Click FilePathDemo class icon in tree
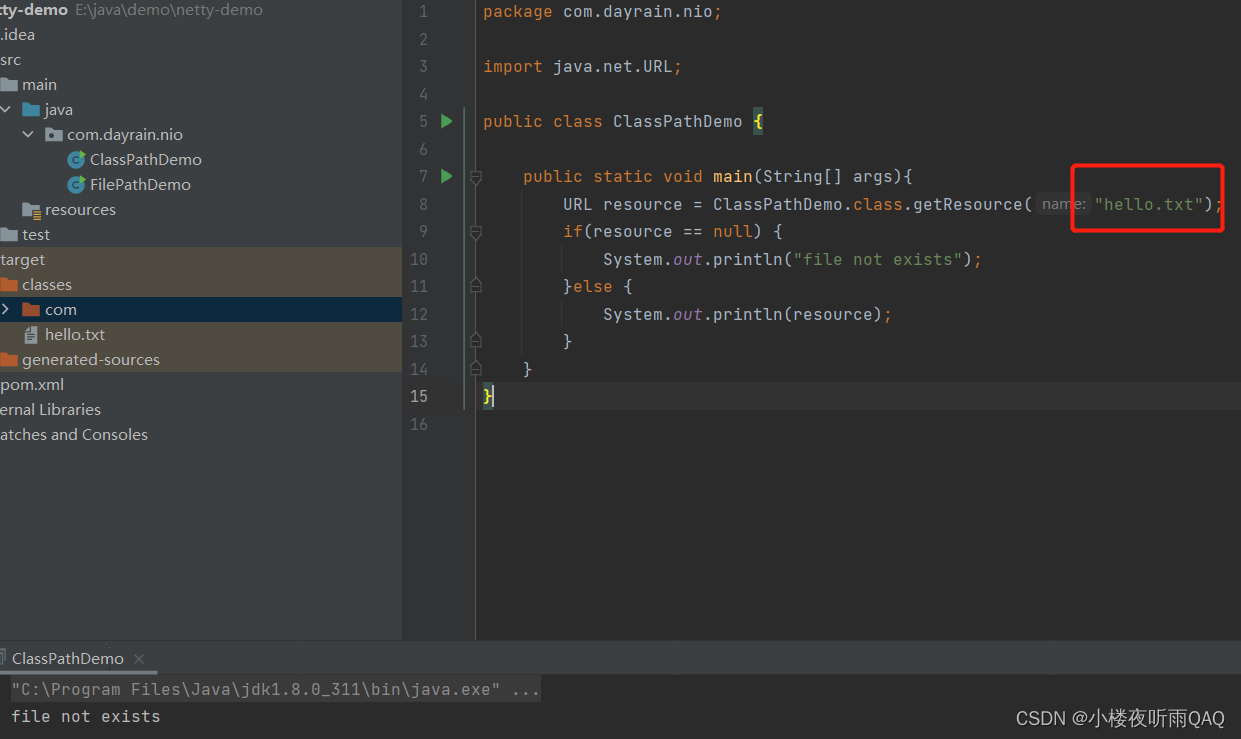The image size is (1241, 739). point(76,185)
